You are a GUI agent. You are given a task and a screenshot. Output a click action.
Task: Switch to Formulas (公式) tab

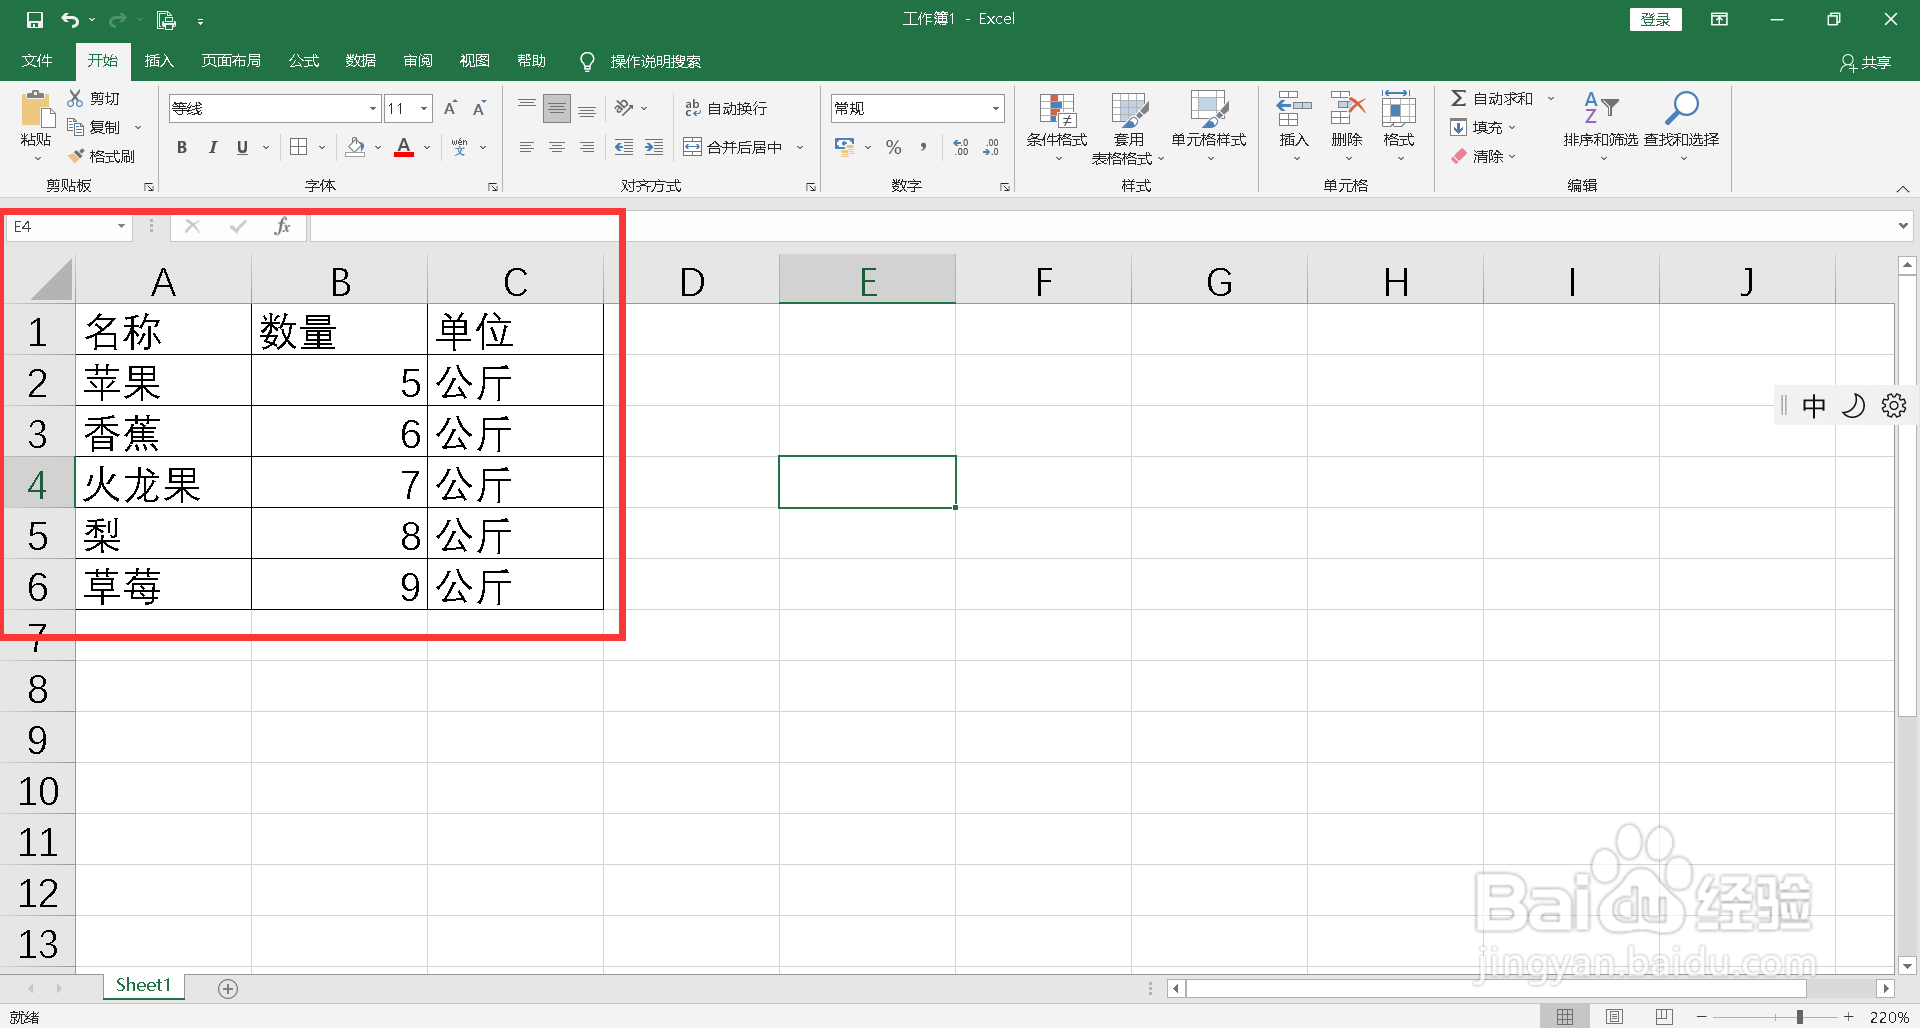click(x=304, y=61)
